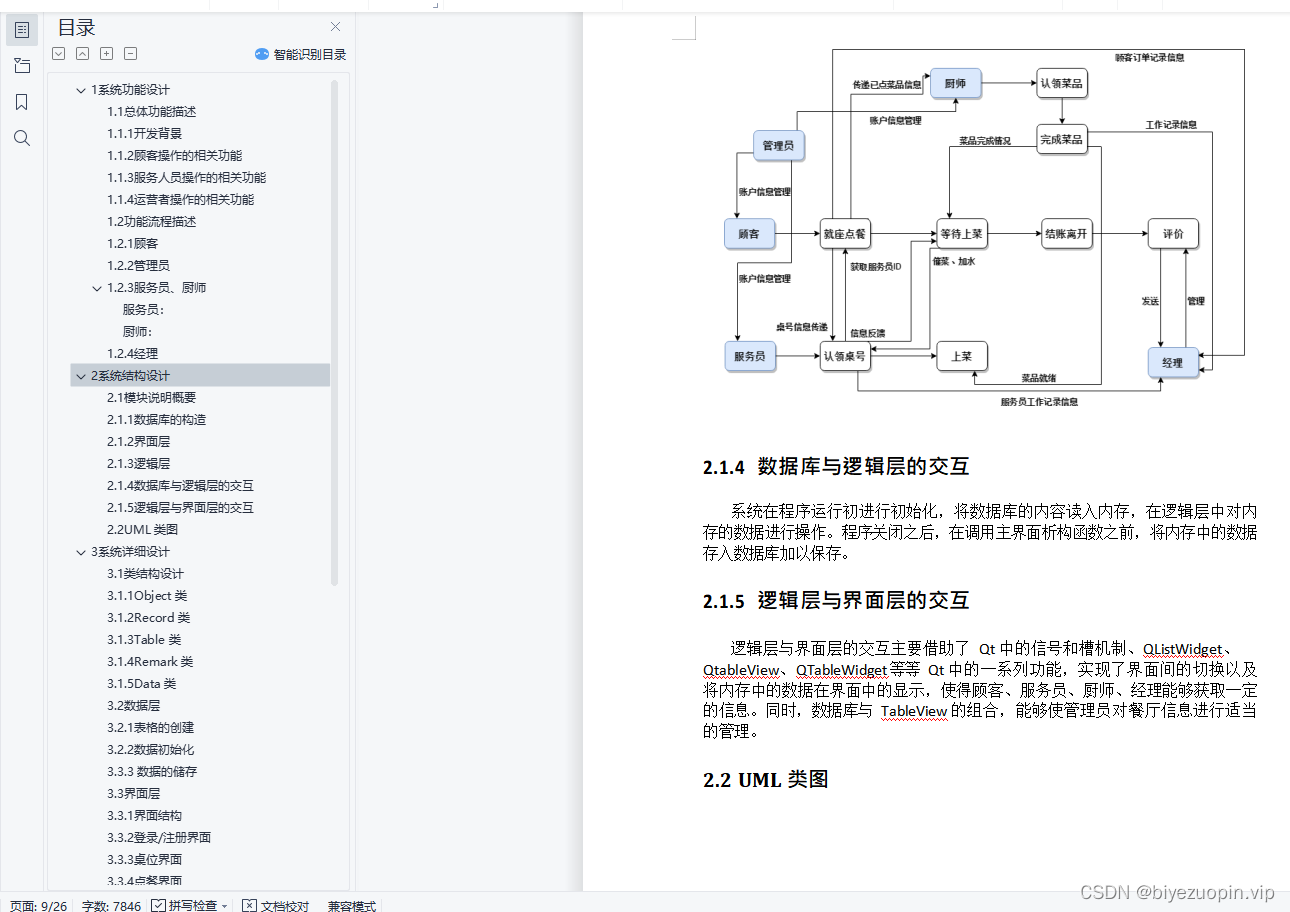Open outline entry 2.1模块说明概要
Viewport: 1290px width, 912px height.
(152, 397)
